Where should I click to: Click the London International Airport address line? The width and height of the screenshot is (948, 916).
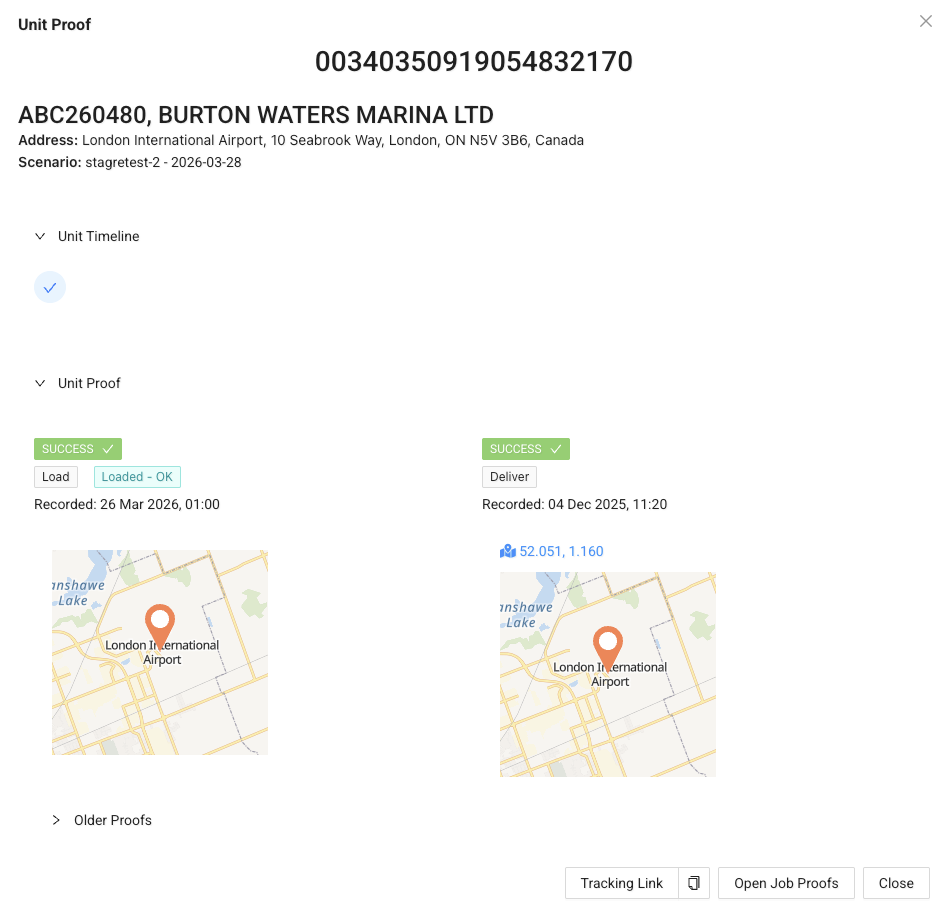click(301, 140)
